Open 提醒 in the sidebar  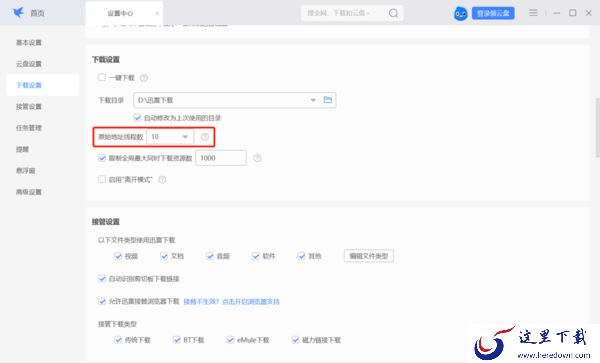(x=22, y=149)
